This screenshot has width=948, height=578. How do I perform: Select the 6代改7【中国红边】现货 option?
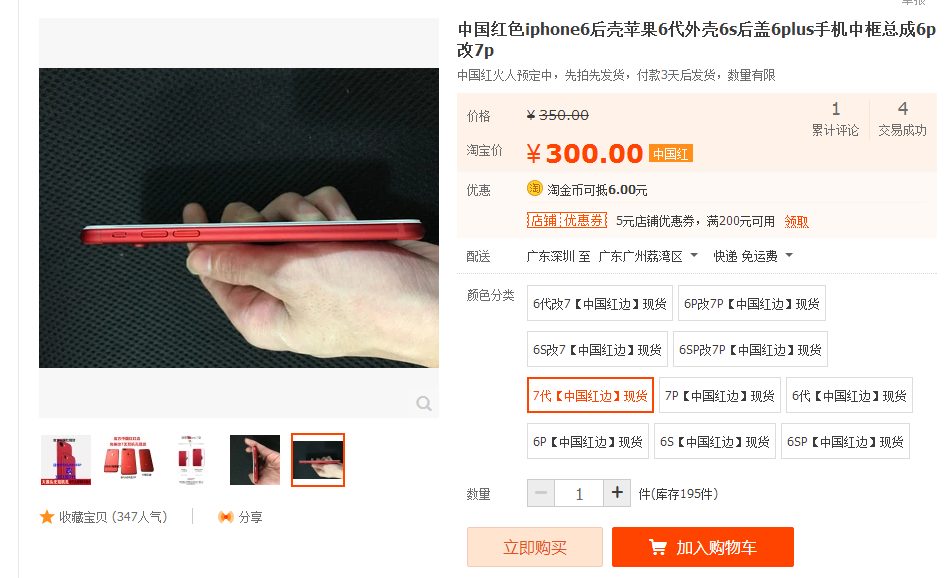(600, 304)
